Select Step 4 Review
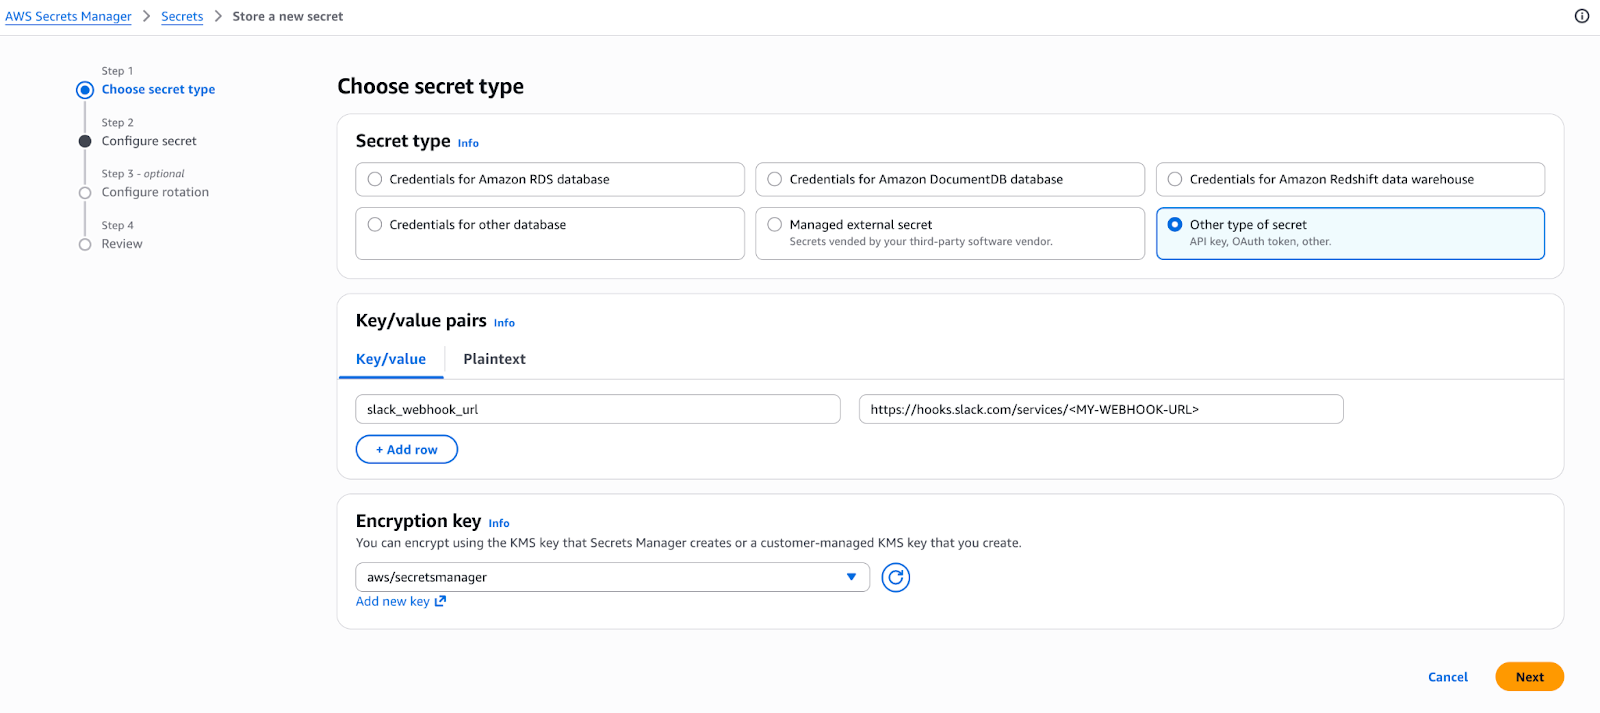This screenshot has height=713, width=1600. (122, 244)
